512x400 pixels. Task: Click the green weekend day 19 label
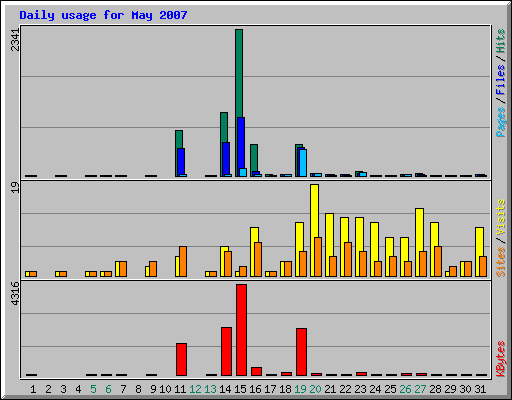(x=300, y=389)
